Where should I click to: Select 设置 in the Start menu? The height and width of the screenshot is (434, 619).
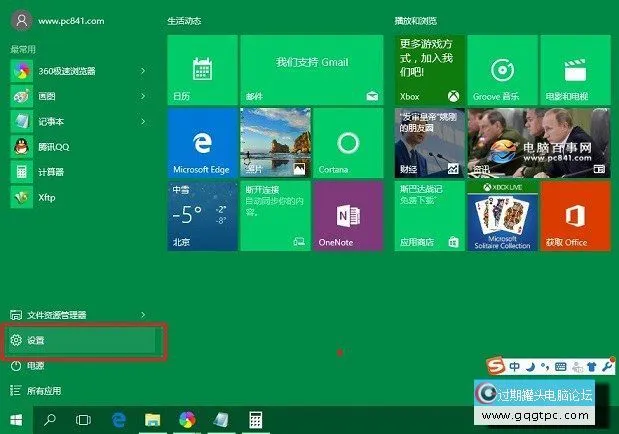pyautogui.click(x=80, y=341)
